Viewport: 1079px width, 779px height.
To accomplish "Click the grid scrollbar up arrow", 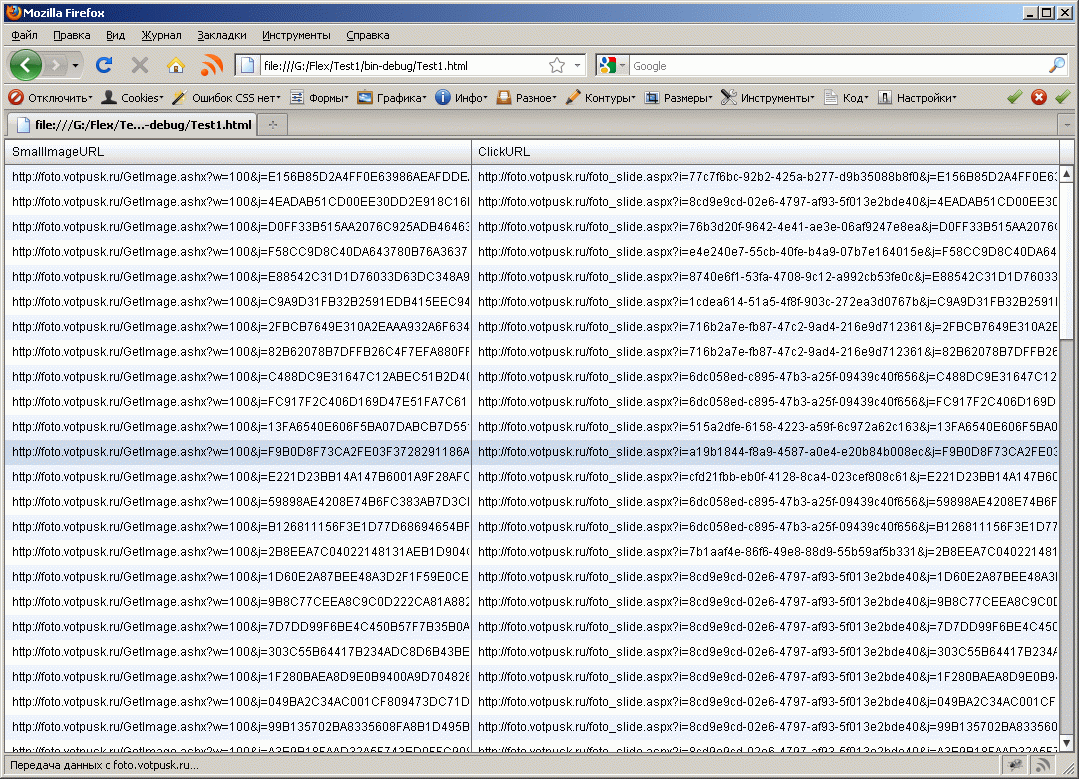I will pos(1067,173).
